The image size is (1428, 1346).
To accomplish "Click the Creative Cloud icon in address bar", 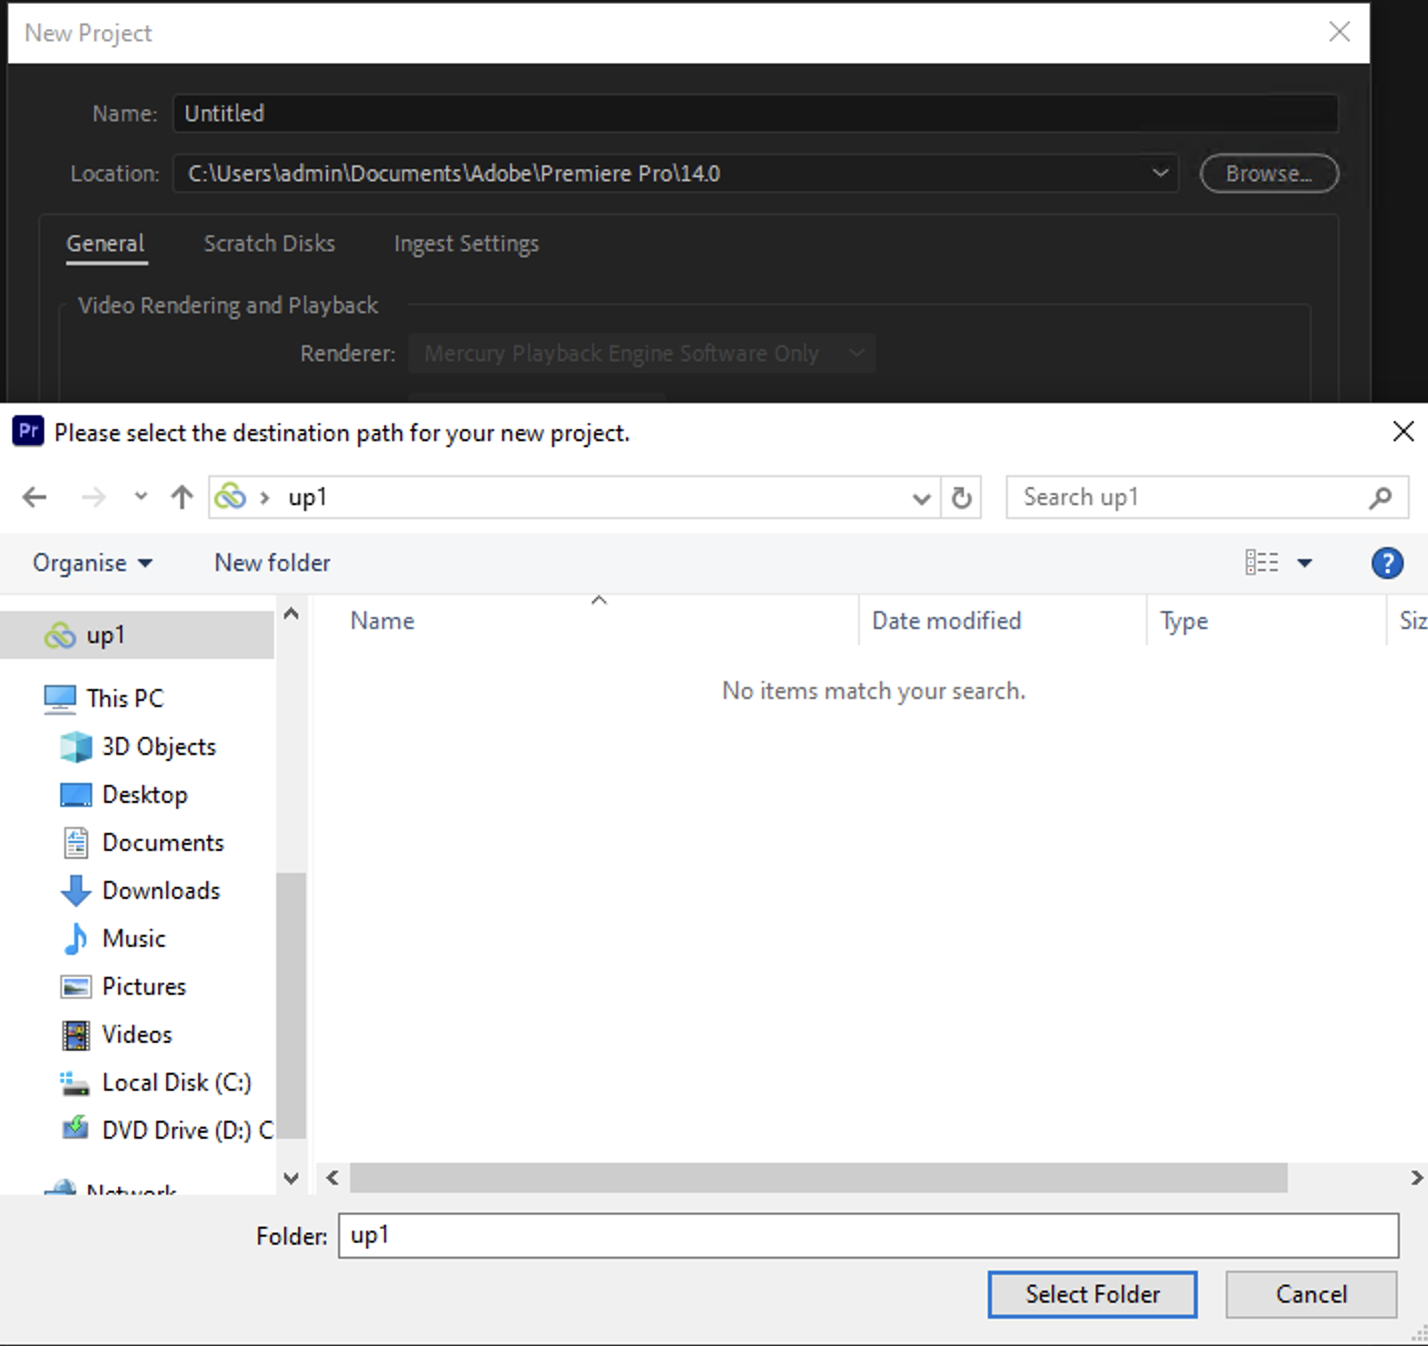I will [x=230, y=497].
